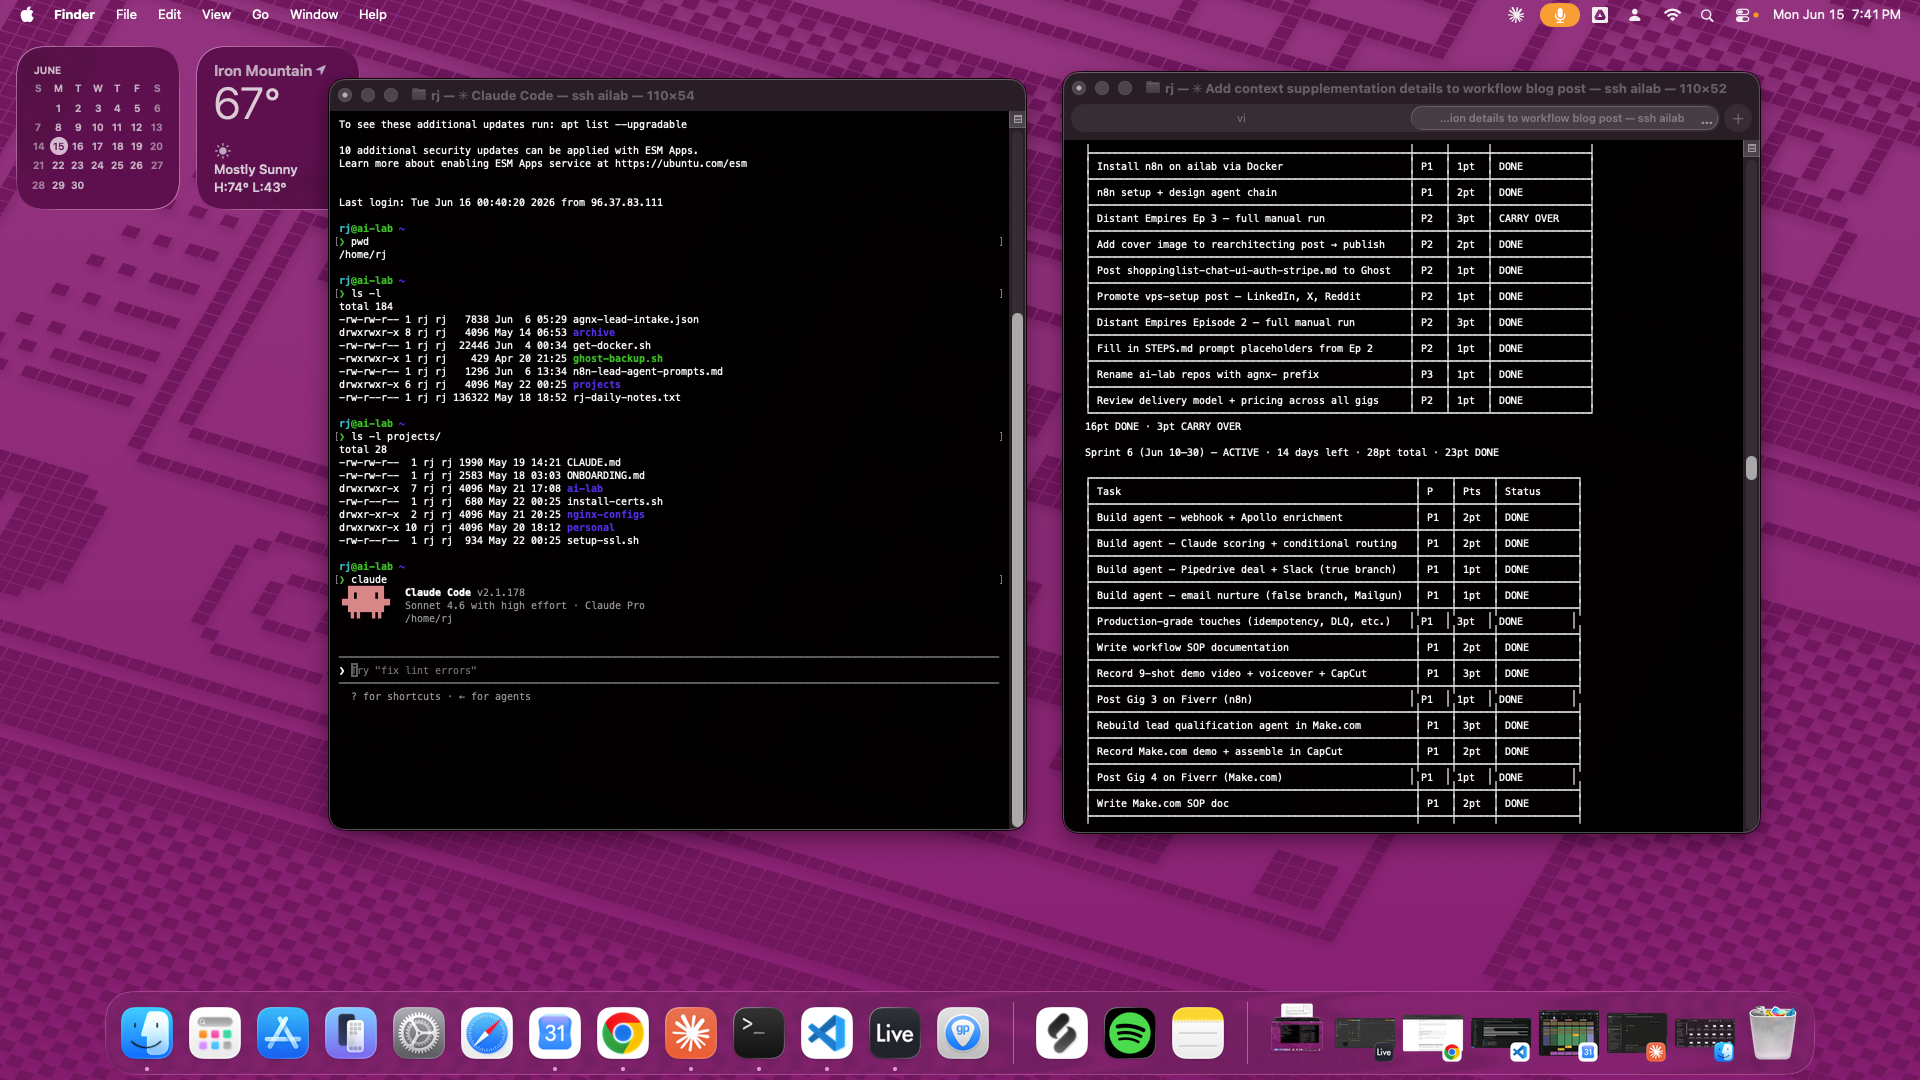
Task: Click the tab overflow ellipsis in right terminal
Action: tap(1706, 119)
